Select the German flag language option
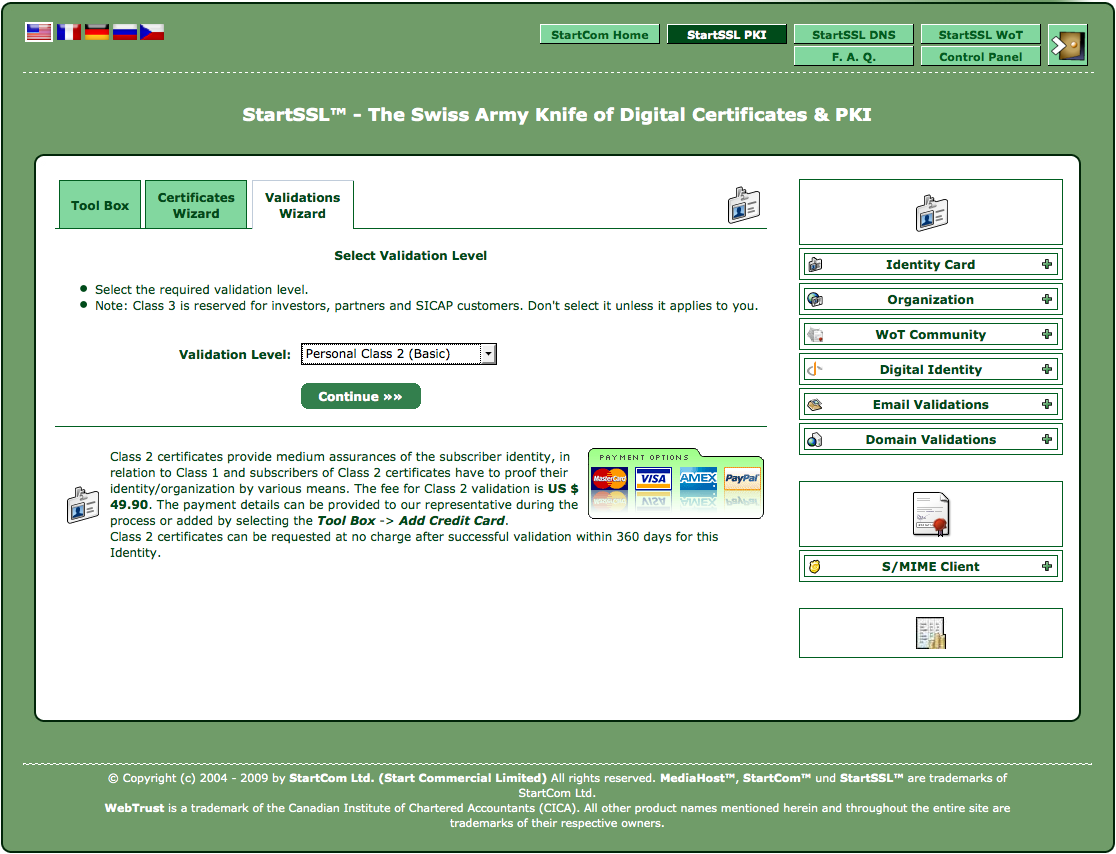Viewport: 1116px width, 854px height. (97, 32)
